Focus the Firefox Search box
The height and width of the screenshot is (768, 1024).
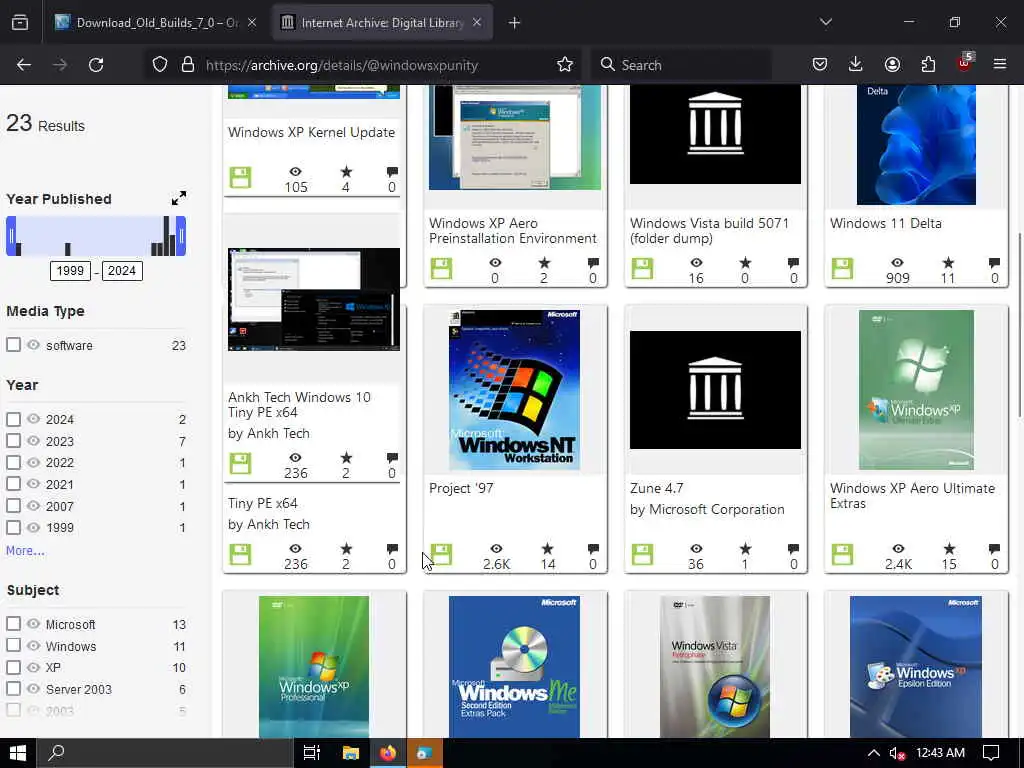(x=682, y=65)
